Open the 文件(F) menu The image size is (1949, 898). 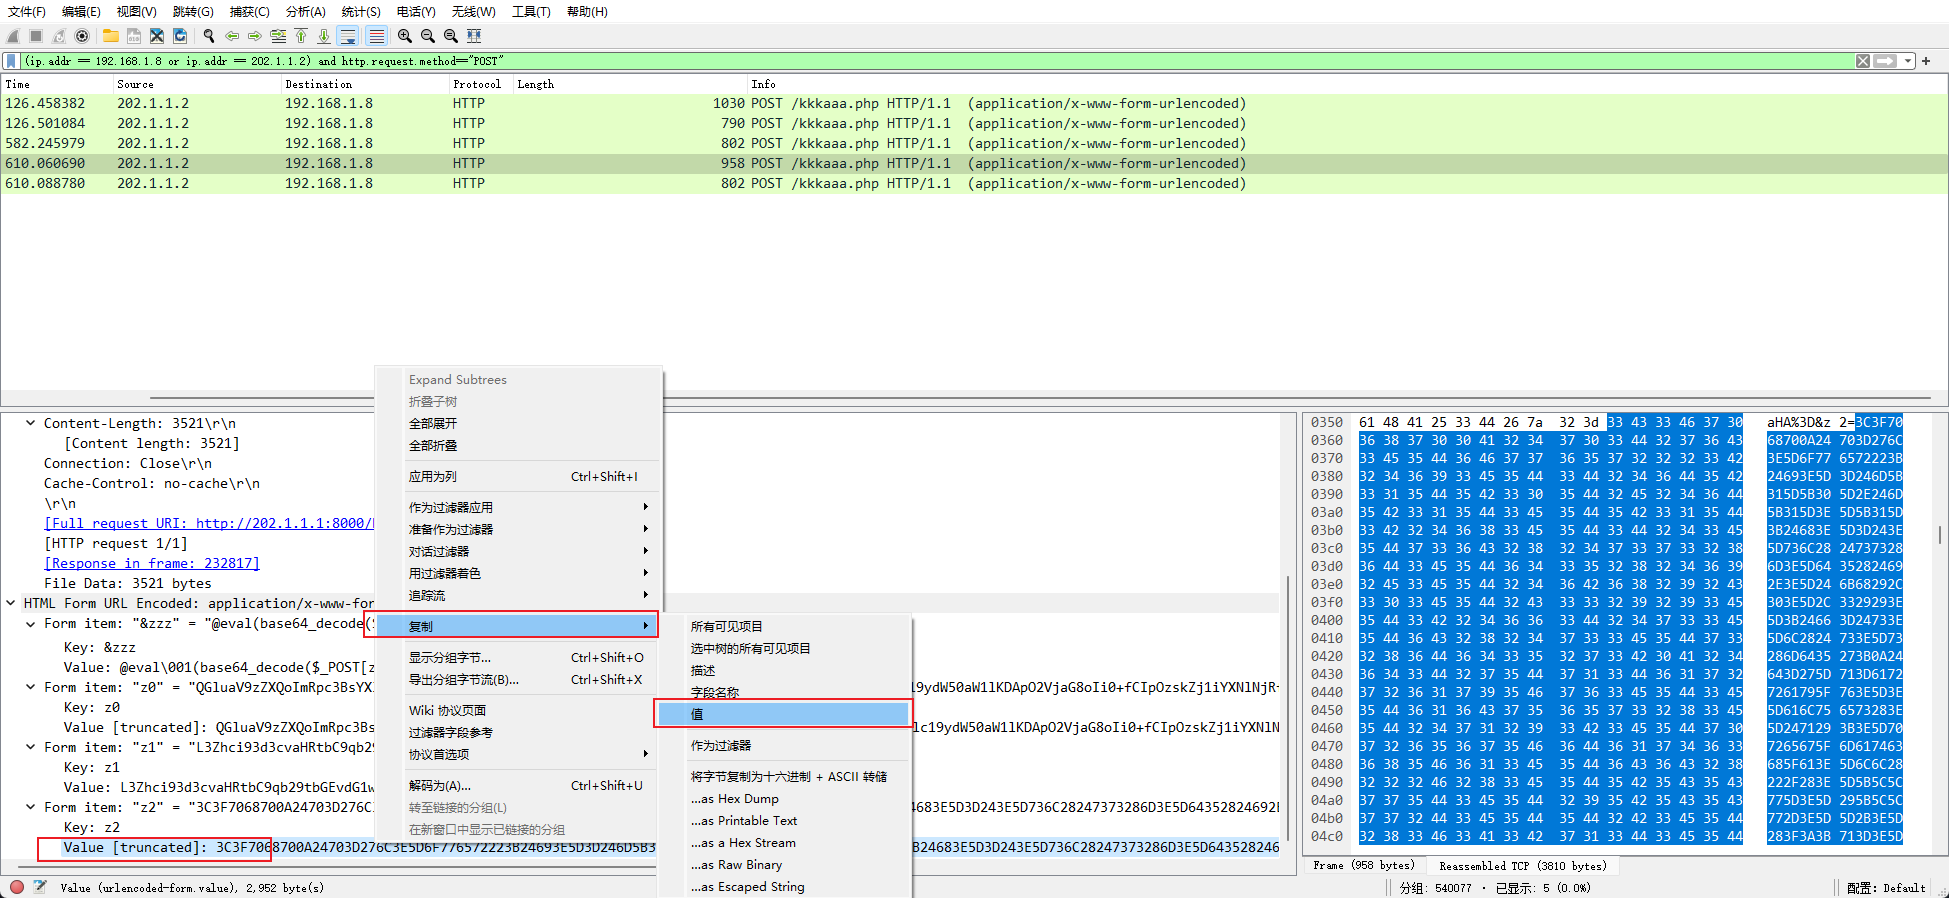(x=27, y=12)
